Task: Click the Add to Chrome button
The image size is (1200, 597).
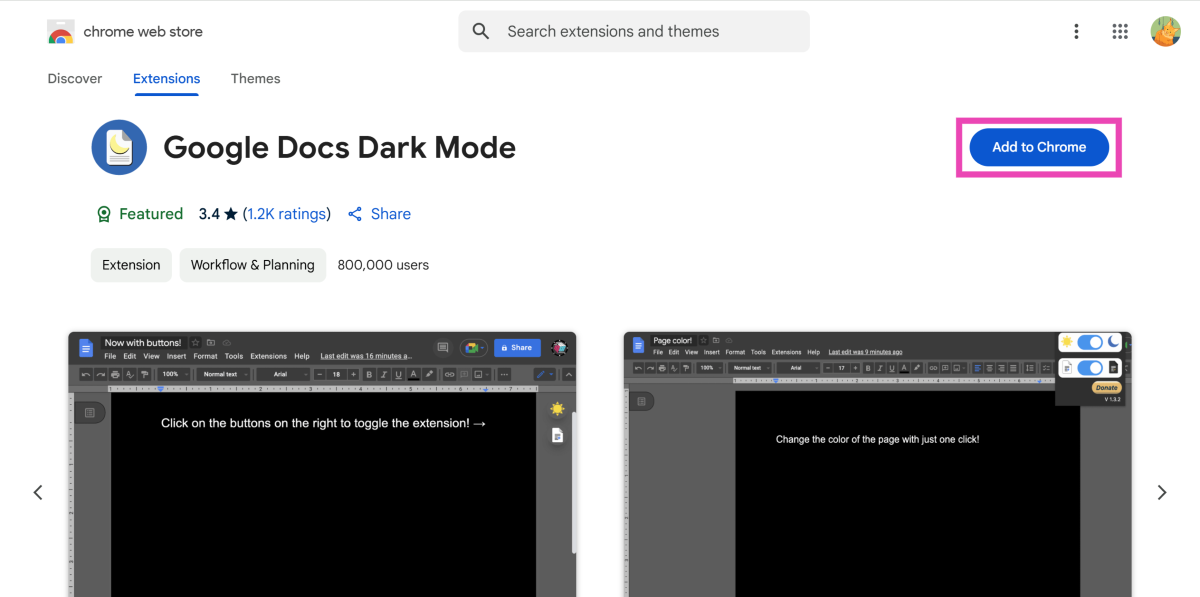Action: pyautogui.click(x=1038, y=147)
